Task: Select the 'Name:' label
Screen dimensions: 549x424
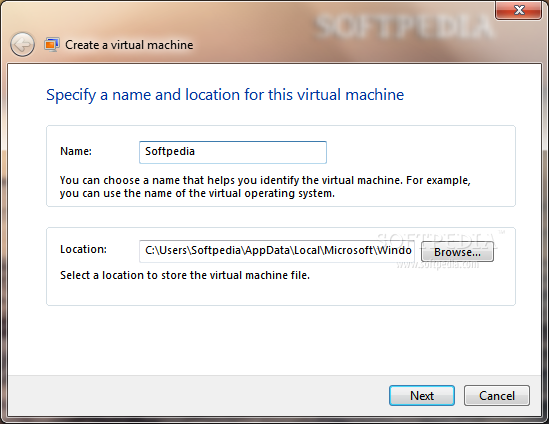Action: 76,151
